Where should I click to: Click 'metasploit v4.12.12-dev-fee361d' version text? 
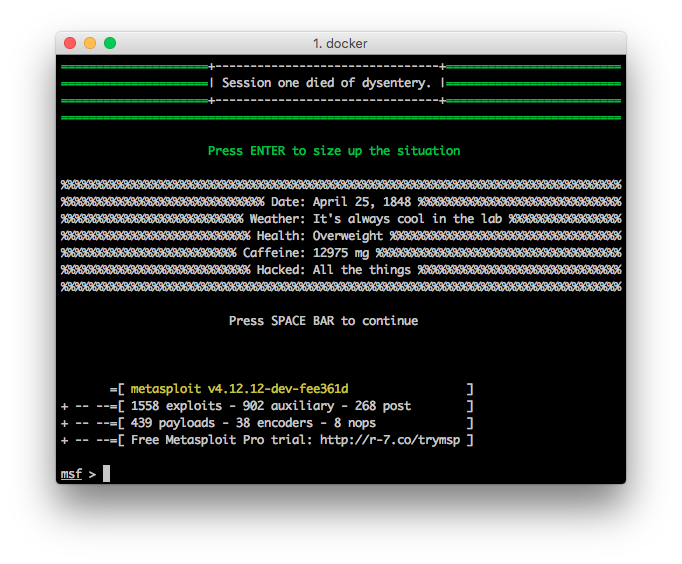point(240,389)
